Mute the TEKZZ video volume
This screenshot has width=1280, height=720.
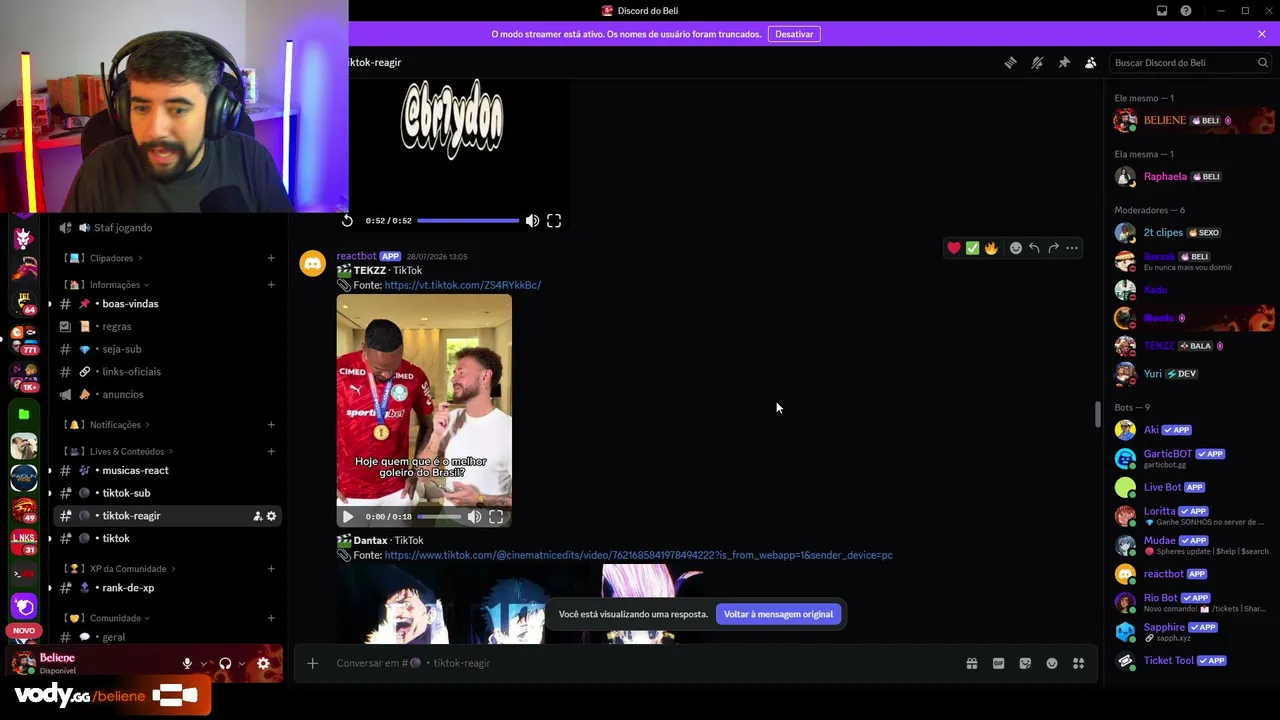[474, 517]
